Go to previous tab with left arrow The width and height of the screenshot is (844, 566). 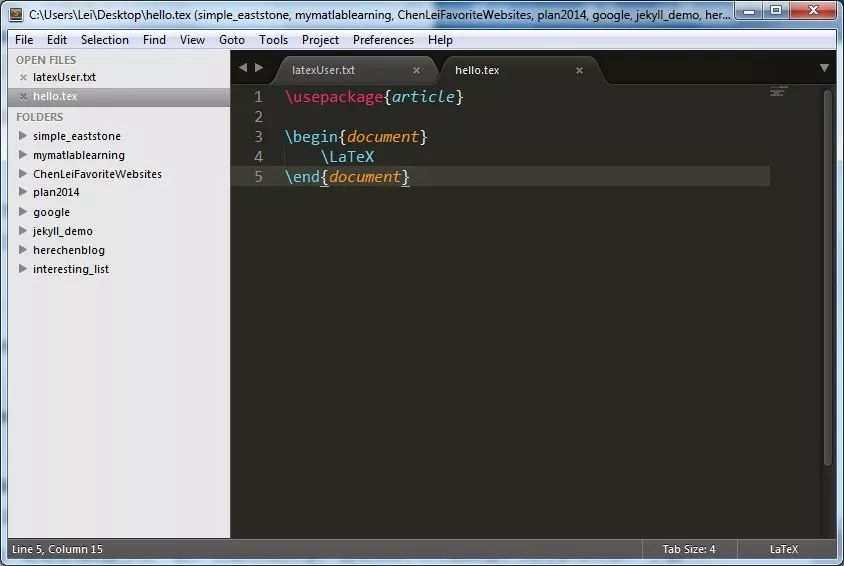(x=243, y=67)
